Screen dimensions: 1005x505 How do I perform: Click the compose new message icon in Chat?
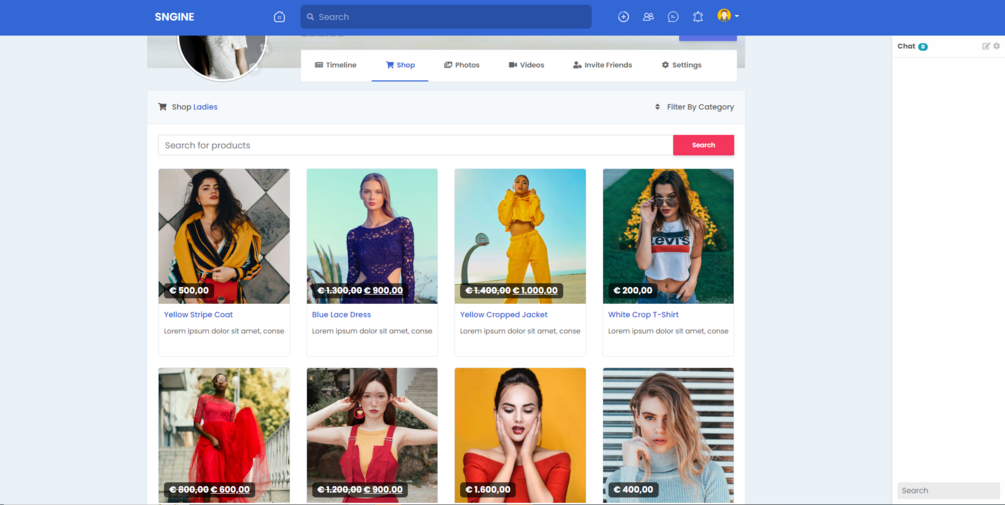point(986,46)
